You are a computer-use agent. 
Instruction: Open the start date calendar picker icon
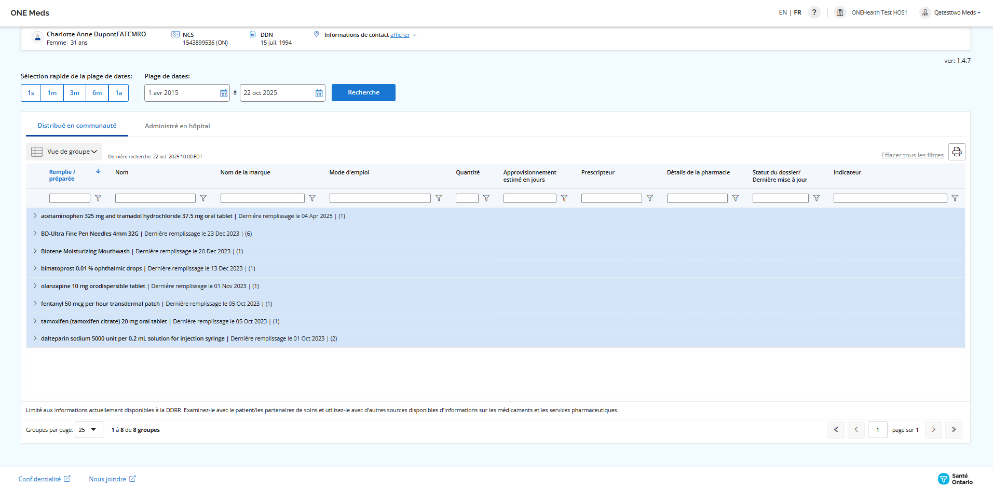223,93
